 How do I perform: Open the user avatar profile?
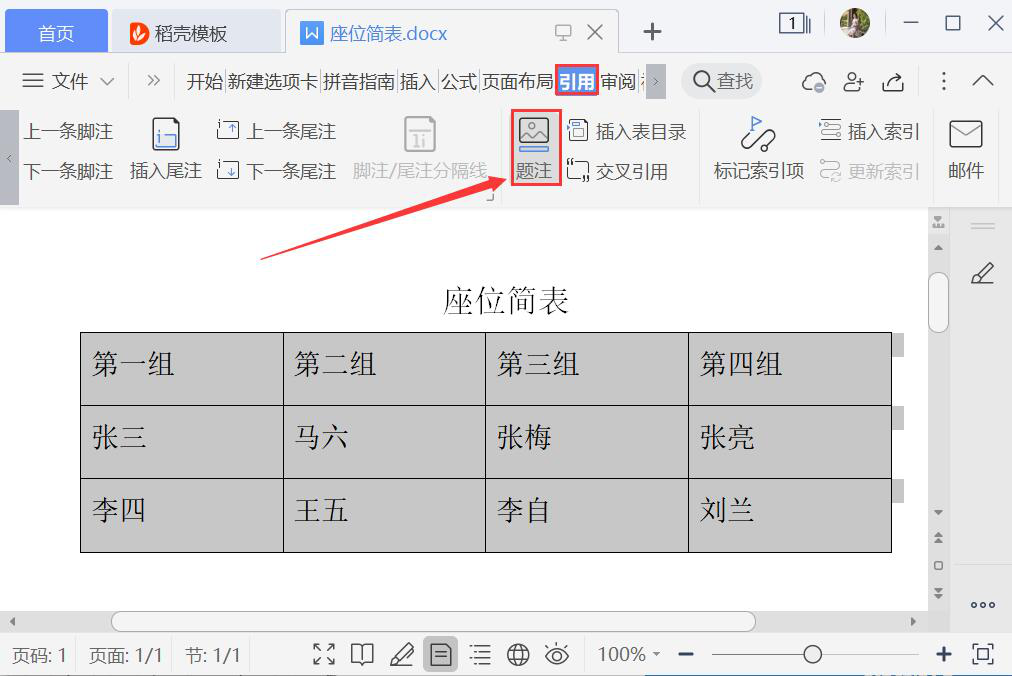pyautogui.click(x=855, y=23)
